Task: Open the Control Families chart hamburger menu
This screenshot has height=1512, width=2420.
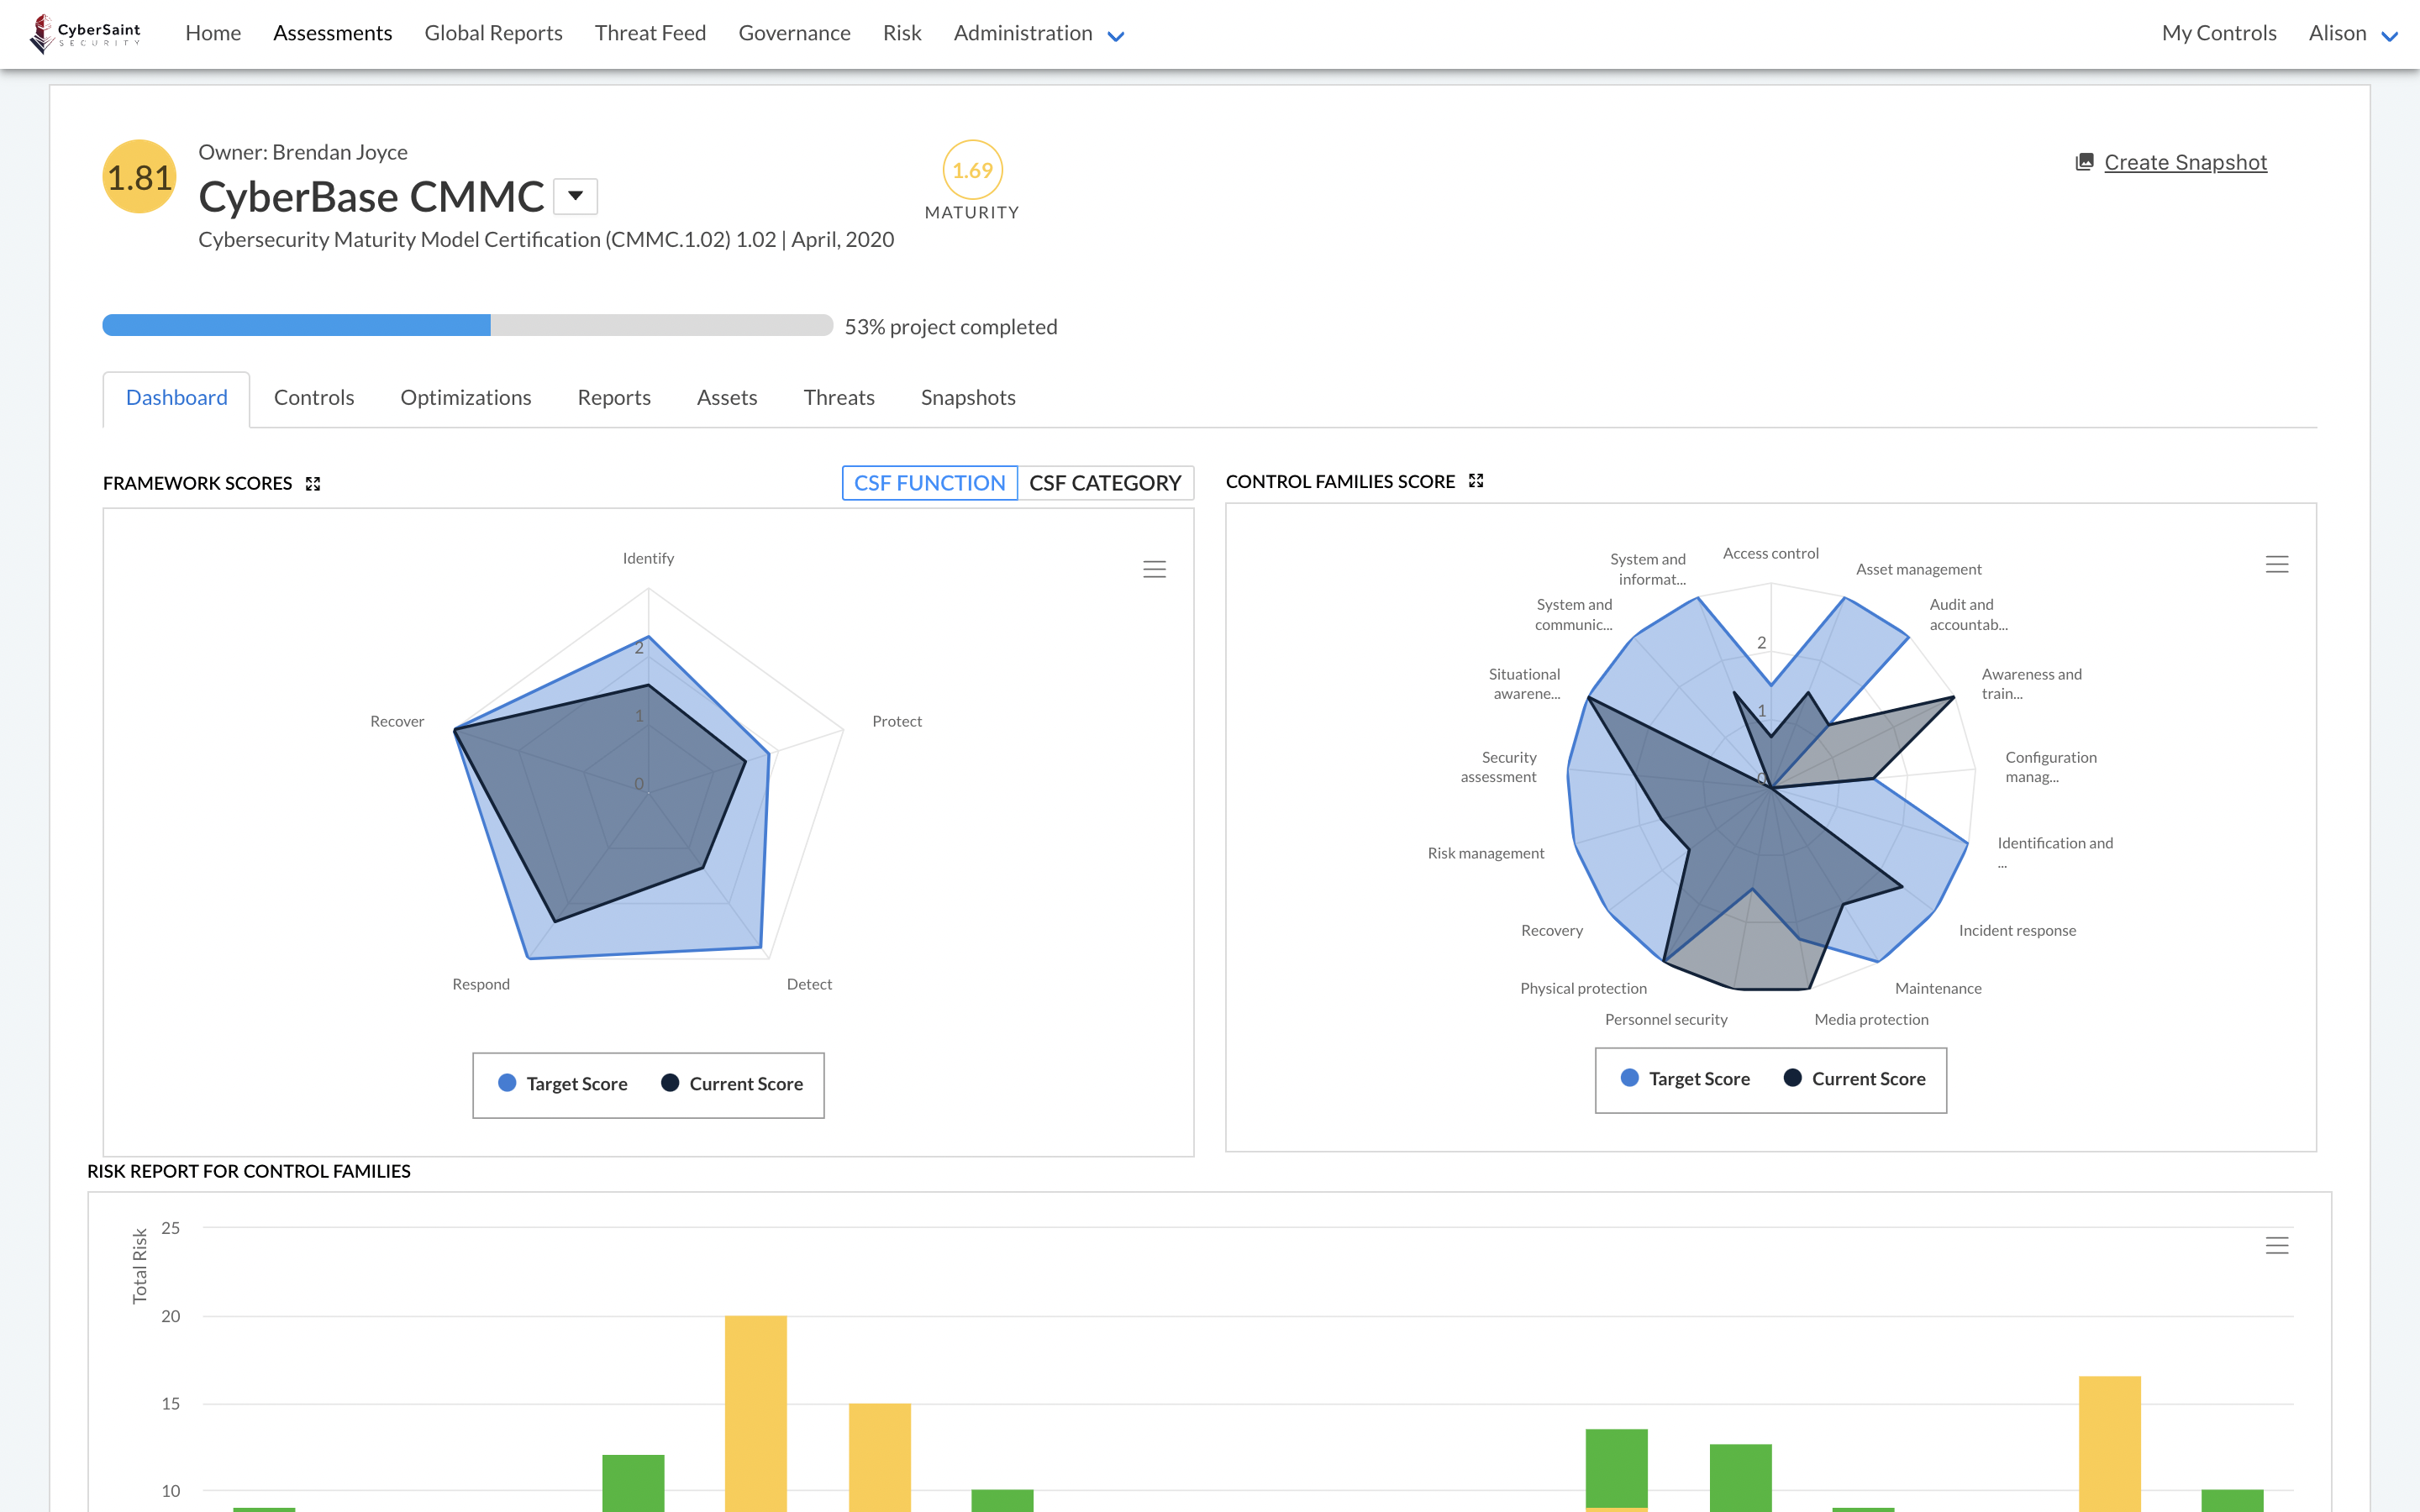Action: click(x=2277, y=564)
